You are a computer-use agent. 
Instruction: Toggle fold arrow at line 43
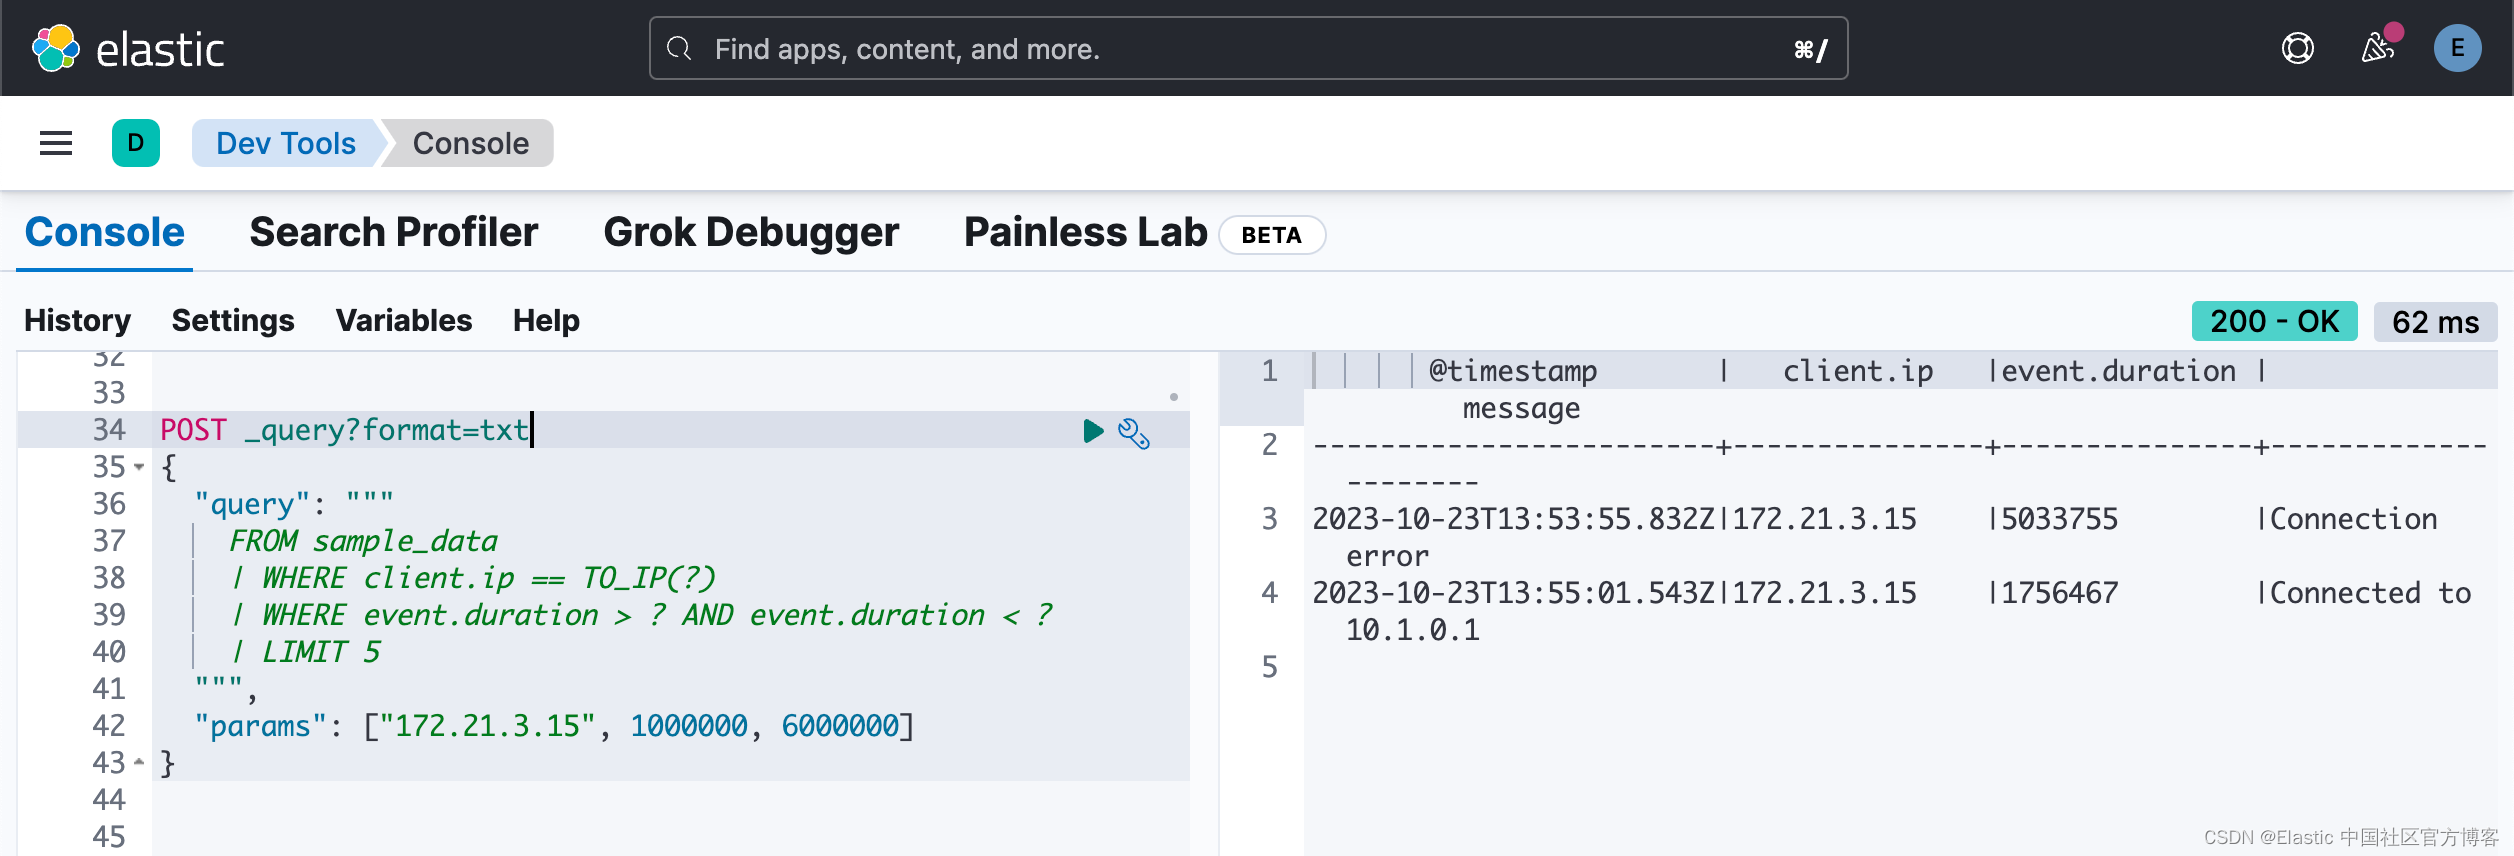[139, 762]
